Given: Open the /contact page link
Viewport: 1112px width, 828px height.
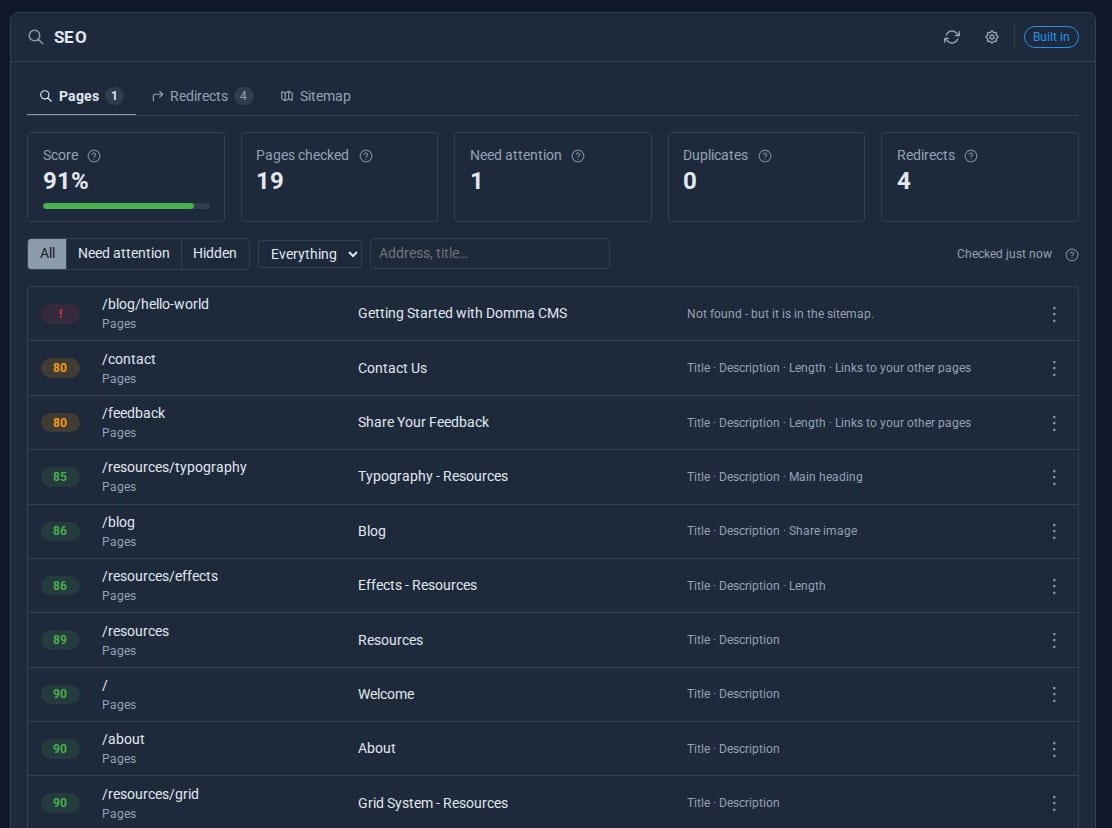Looking at the screenshot, I should [x=128, y=359].
